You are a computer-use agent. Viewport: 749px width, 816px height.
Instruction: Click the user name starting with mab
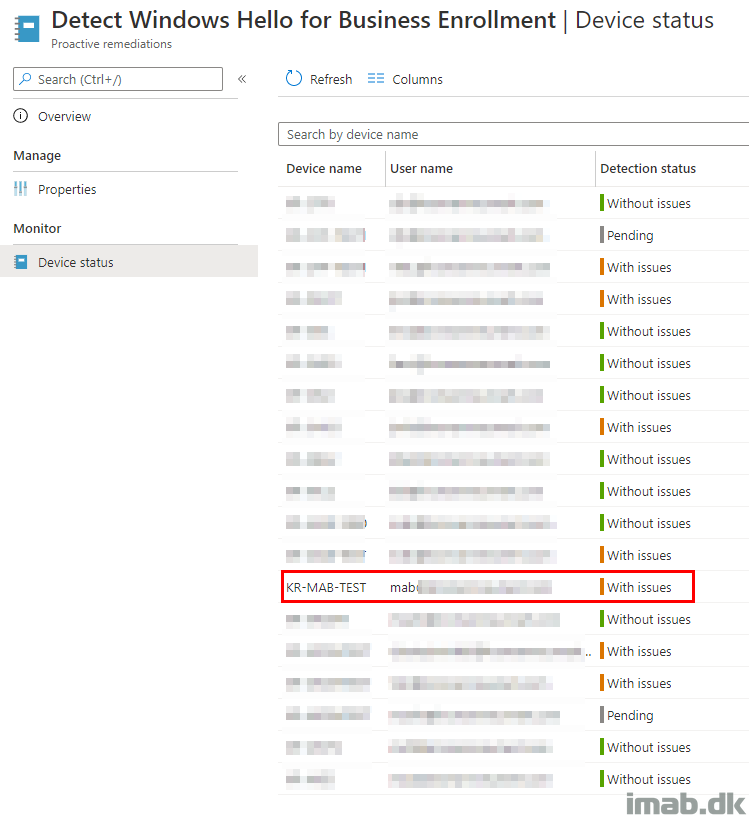tap(470, 588)
